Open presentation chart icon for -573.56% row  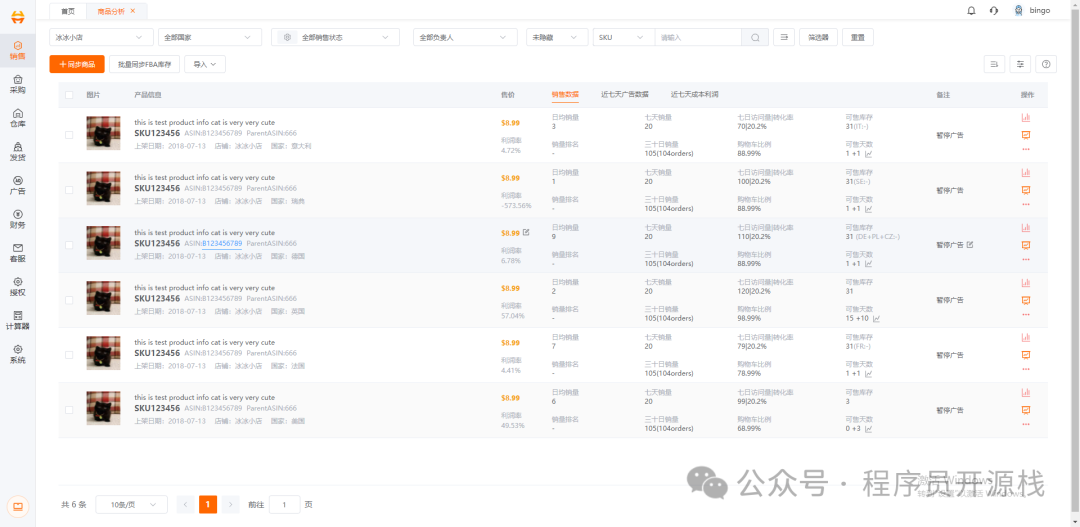click(1026, 189)
